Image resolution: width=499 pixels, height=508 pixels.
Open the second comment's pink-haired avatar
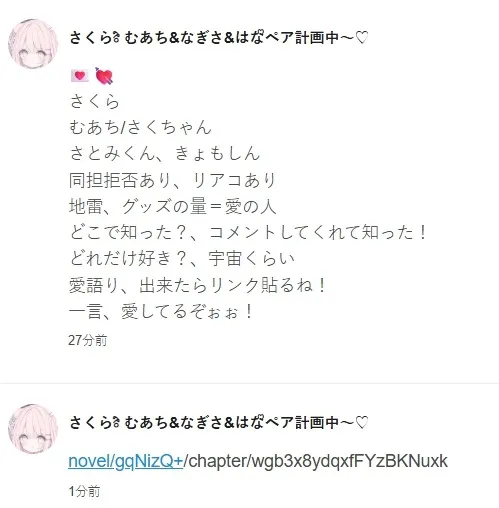click(x=33, y=429)
